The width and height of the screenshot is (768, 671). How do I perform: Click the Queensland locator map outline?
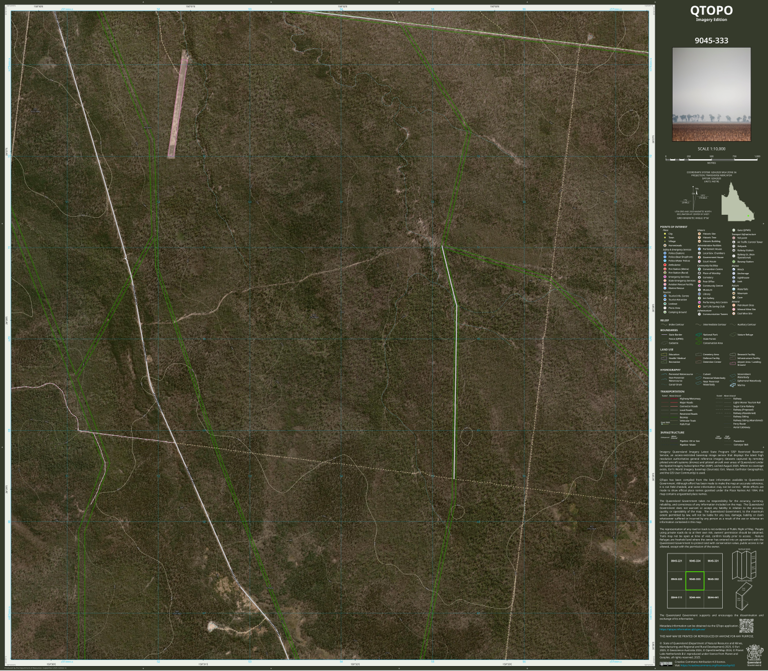(737, 202)
